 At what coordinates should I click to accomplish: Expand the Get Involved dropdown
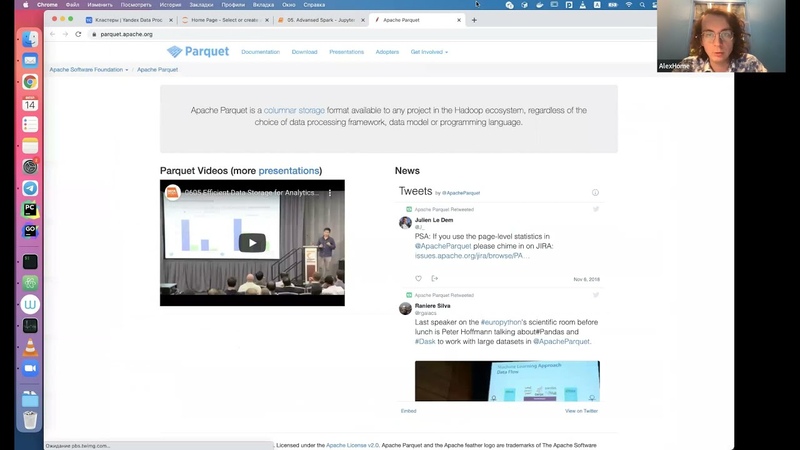pyautogui.click(x=429, y=52)
